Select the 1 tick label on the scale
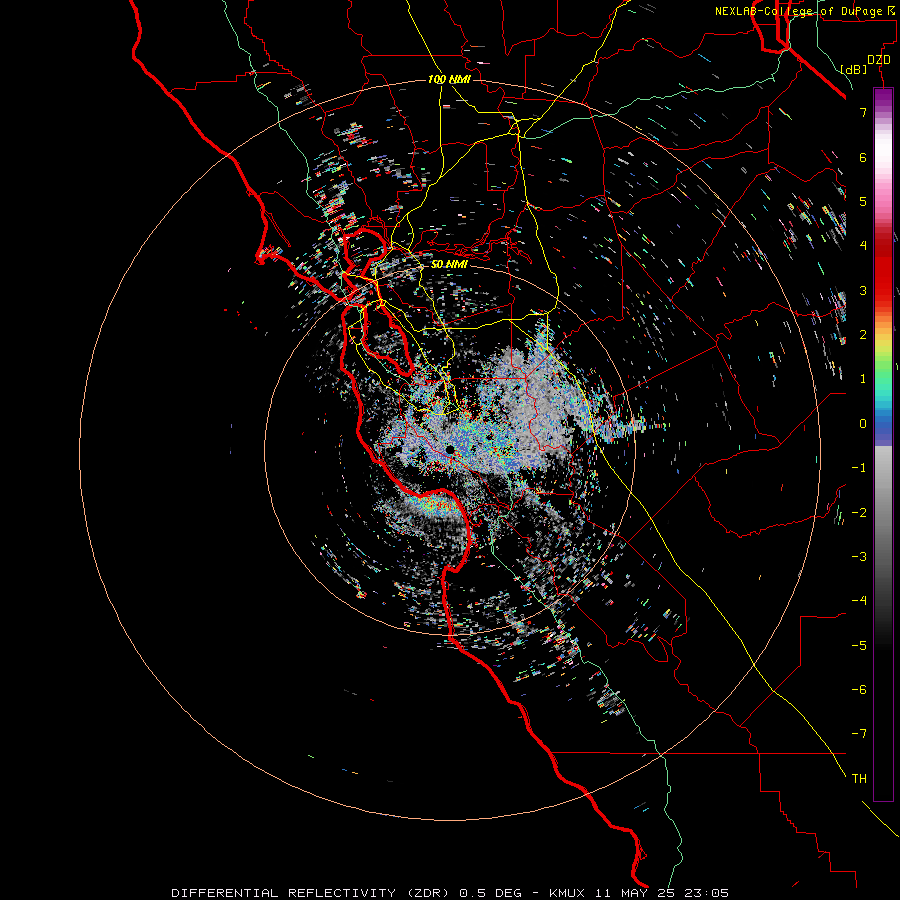The height and width of the screenshot is (900, 900). click(863, 379)
